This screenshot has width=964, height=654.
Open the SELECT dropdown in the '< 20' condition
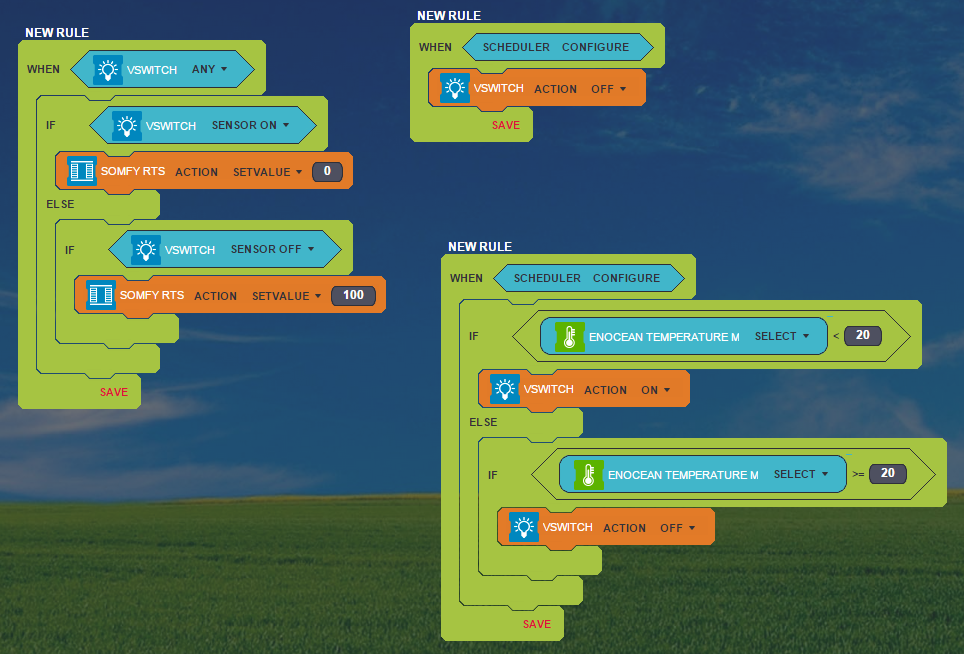782,336
